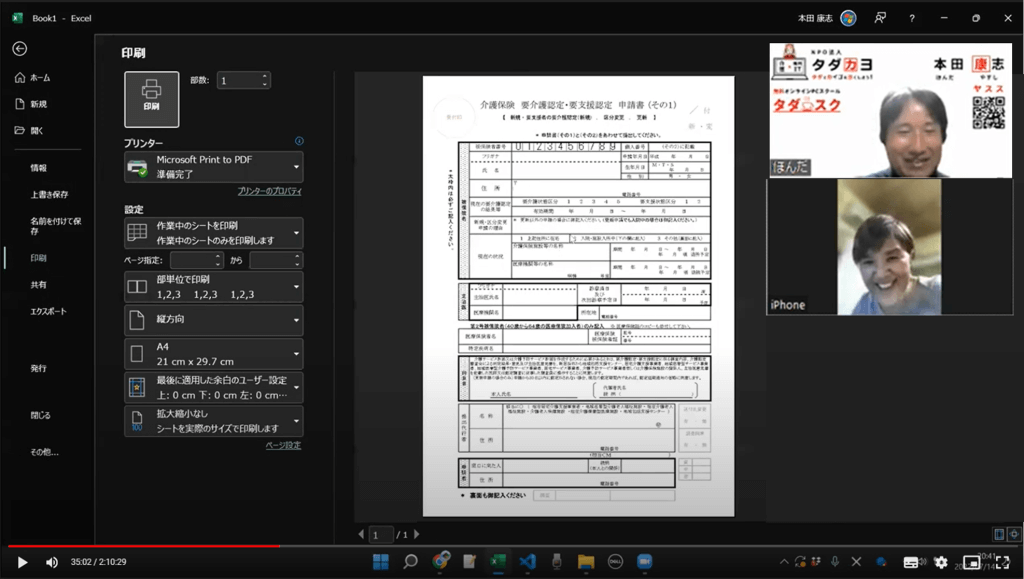Open エクスポート from the sidebar menu
Image resolution: width=1024 pixels, height=579 pixels.
[x=48, y=311]
